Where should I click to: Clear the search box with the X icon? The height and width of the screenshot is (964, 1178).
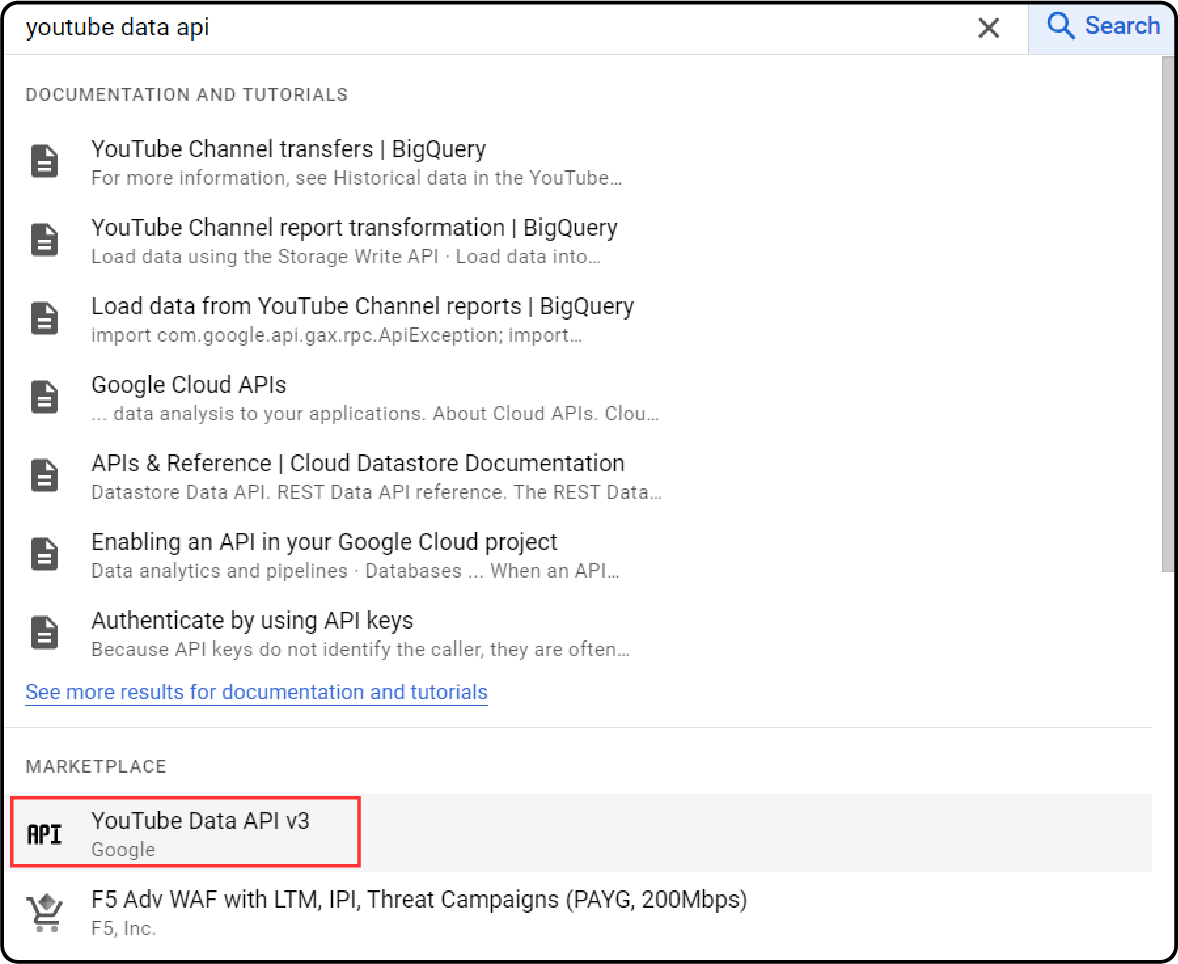coord(989,28)
